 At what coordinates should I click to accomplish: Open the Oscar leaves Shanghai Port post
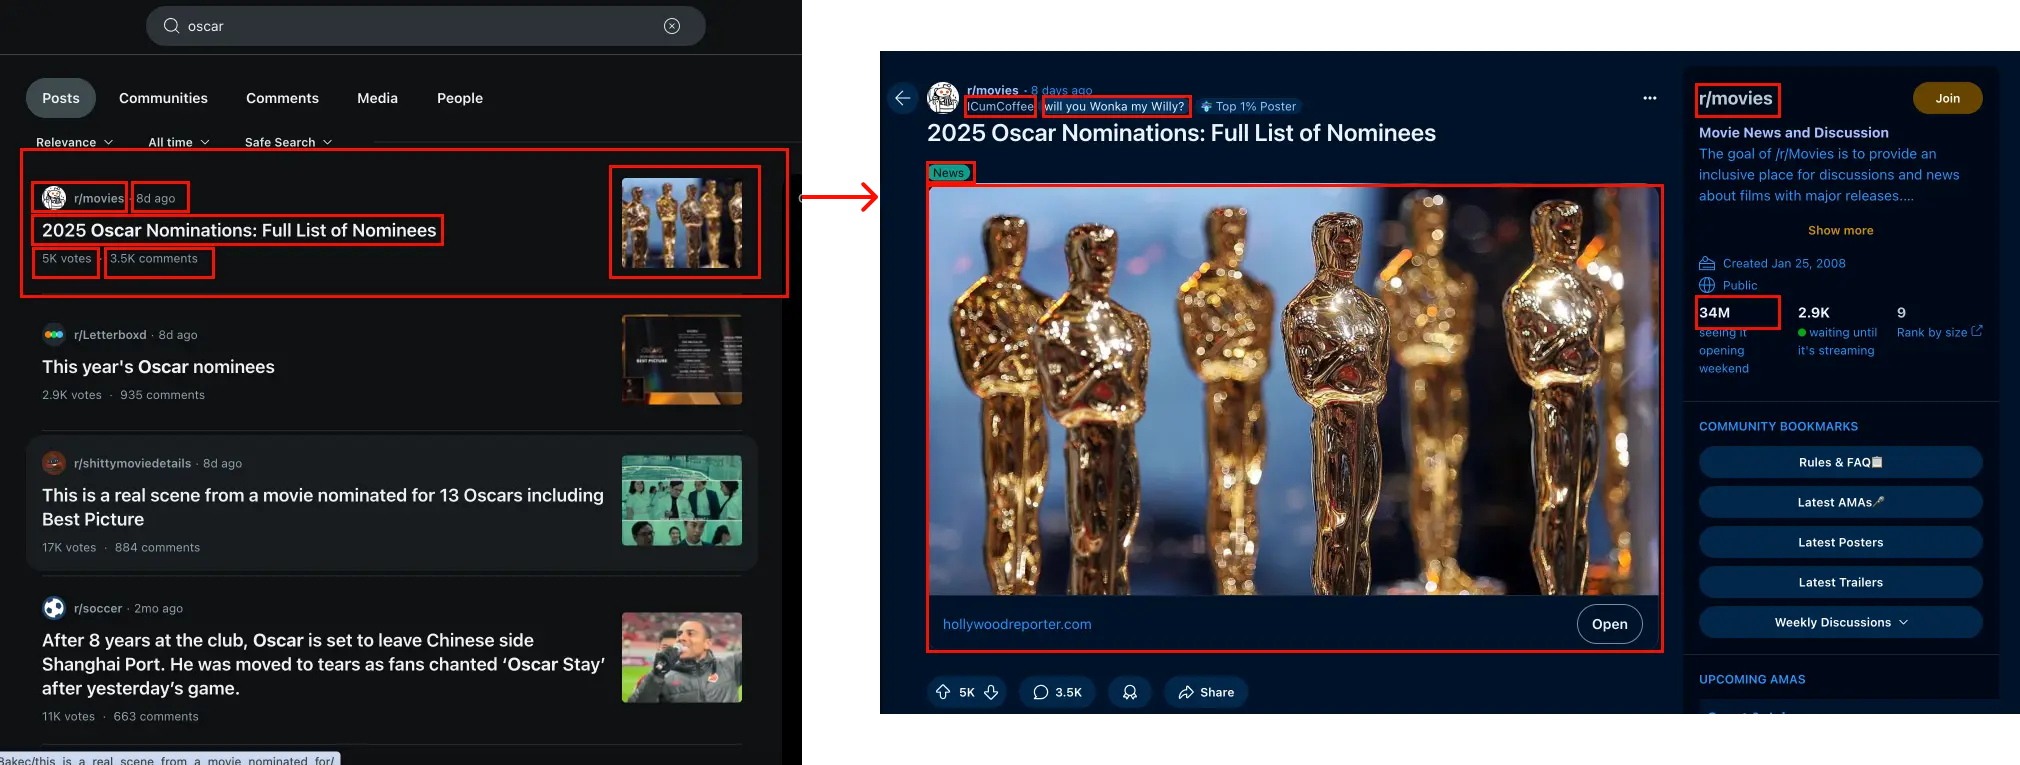point(323,664)
